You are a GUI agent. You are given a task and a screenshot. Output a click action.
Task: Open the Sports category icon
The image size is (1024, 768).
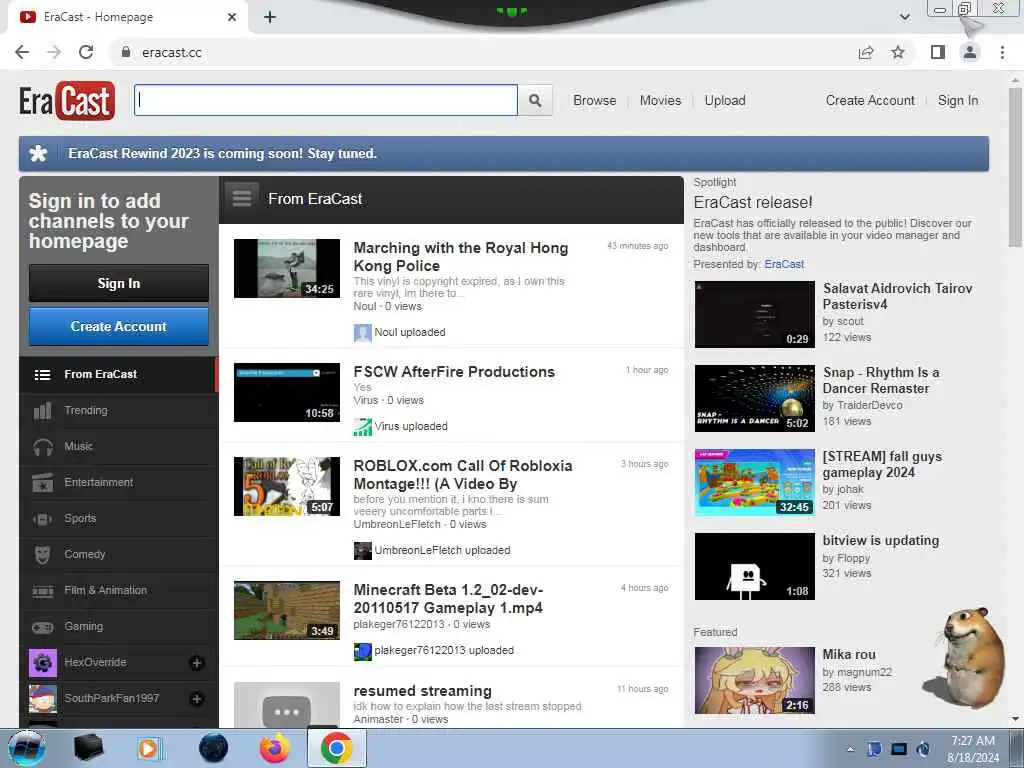click(42, 519)
